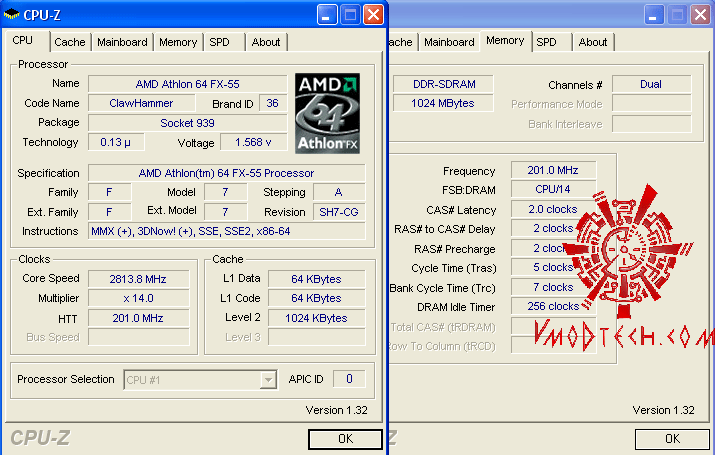Open About tab in the background window
This screenshot has width=715, height=455.
click(593, 42)
